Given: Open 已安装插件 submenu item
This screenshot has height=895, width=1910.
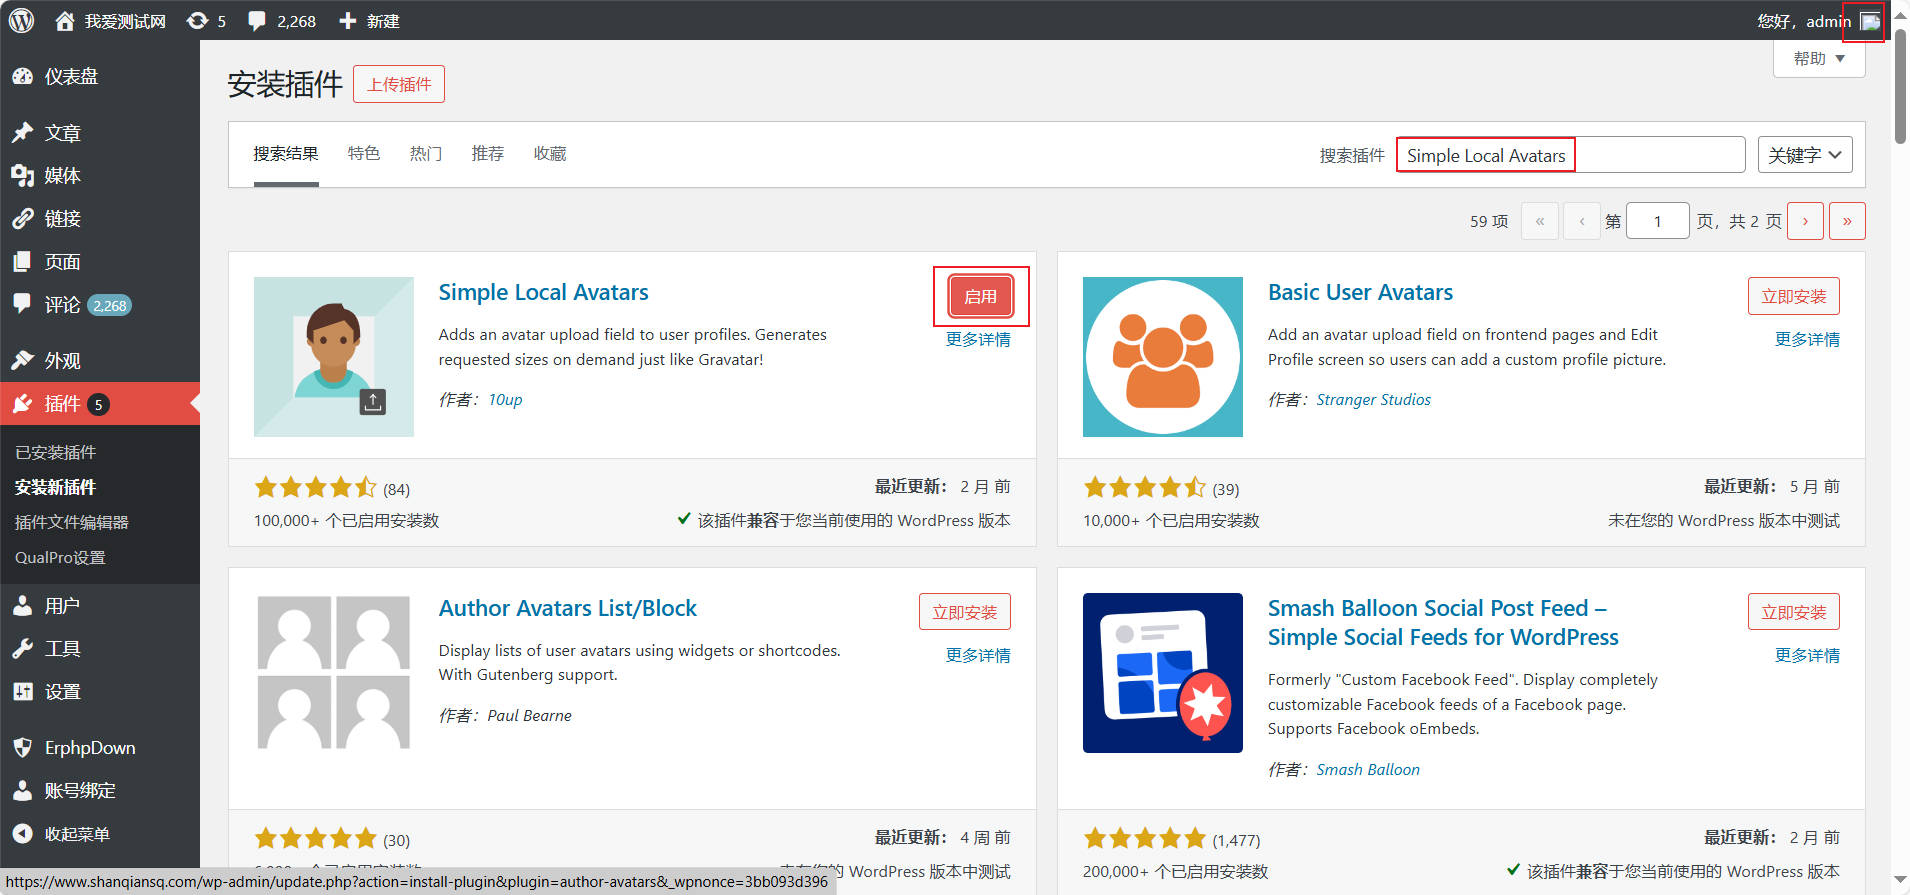Looking at the screenshot, I should 56,452.
